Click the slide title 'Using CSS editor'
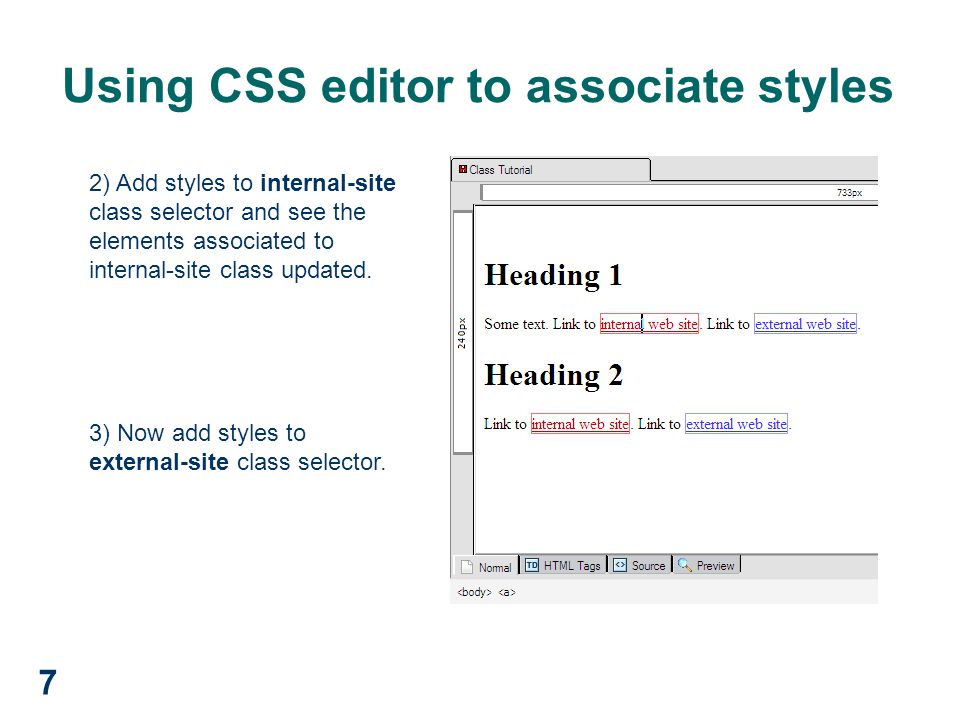960x720 pixels. click(257, 86)
